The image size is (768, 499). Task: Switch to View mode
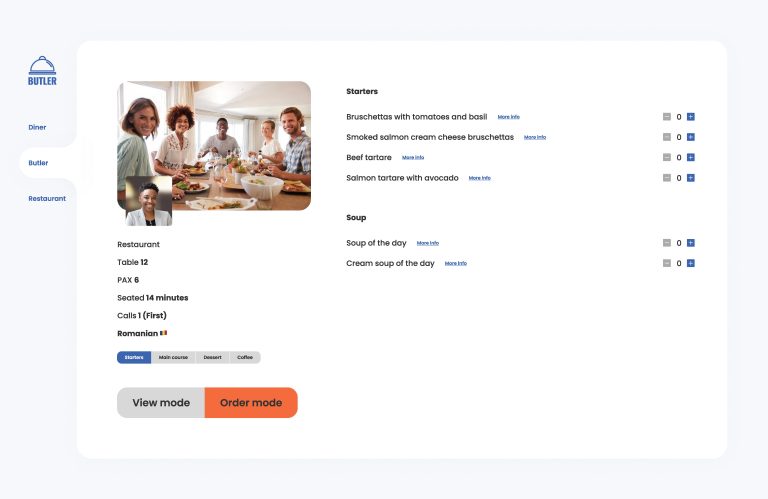tap(161, 402)
